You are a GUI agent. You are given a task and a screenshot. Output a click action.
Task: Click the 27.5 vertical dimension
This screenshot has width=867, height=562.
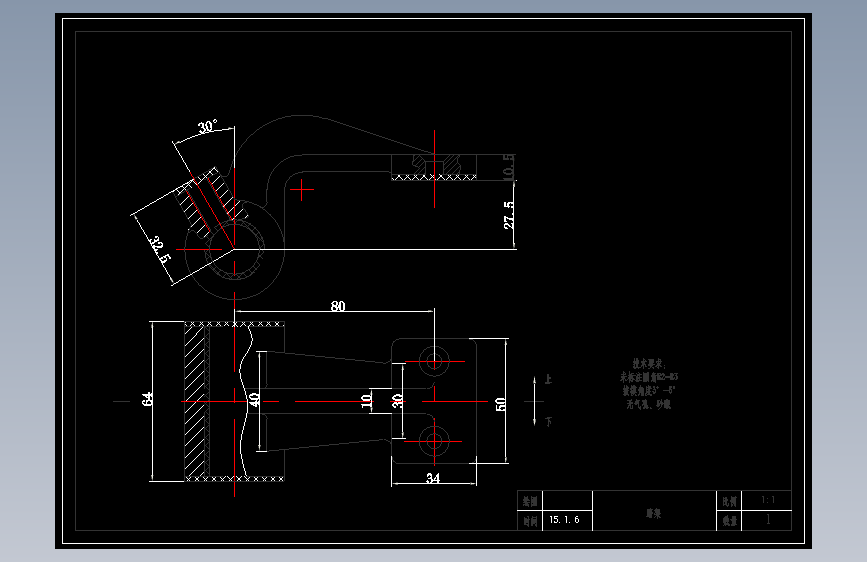tap(509, 215)
